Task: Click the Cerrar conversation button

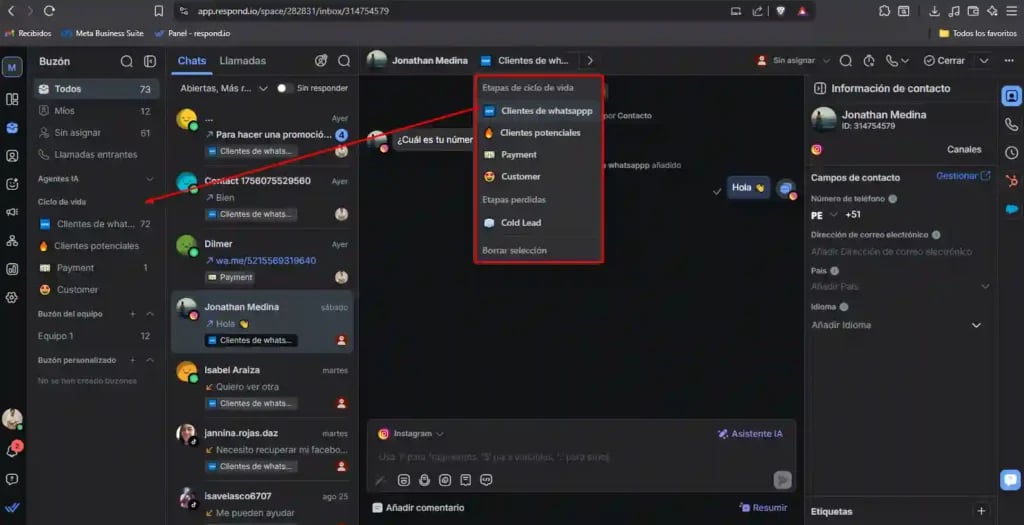Action: 945,61
